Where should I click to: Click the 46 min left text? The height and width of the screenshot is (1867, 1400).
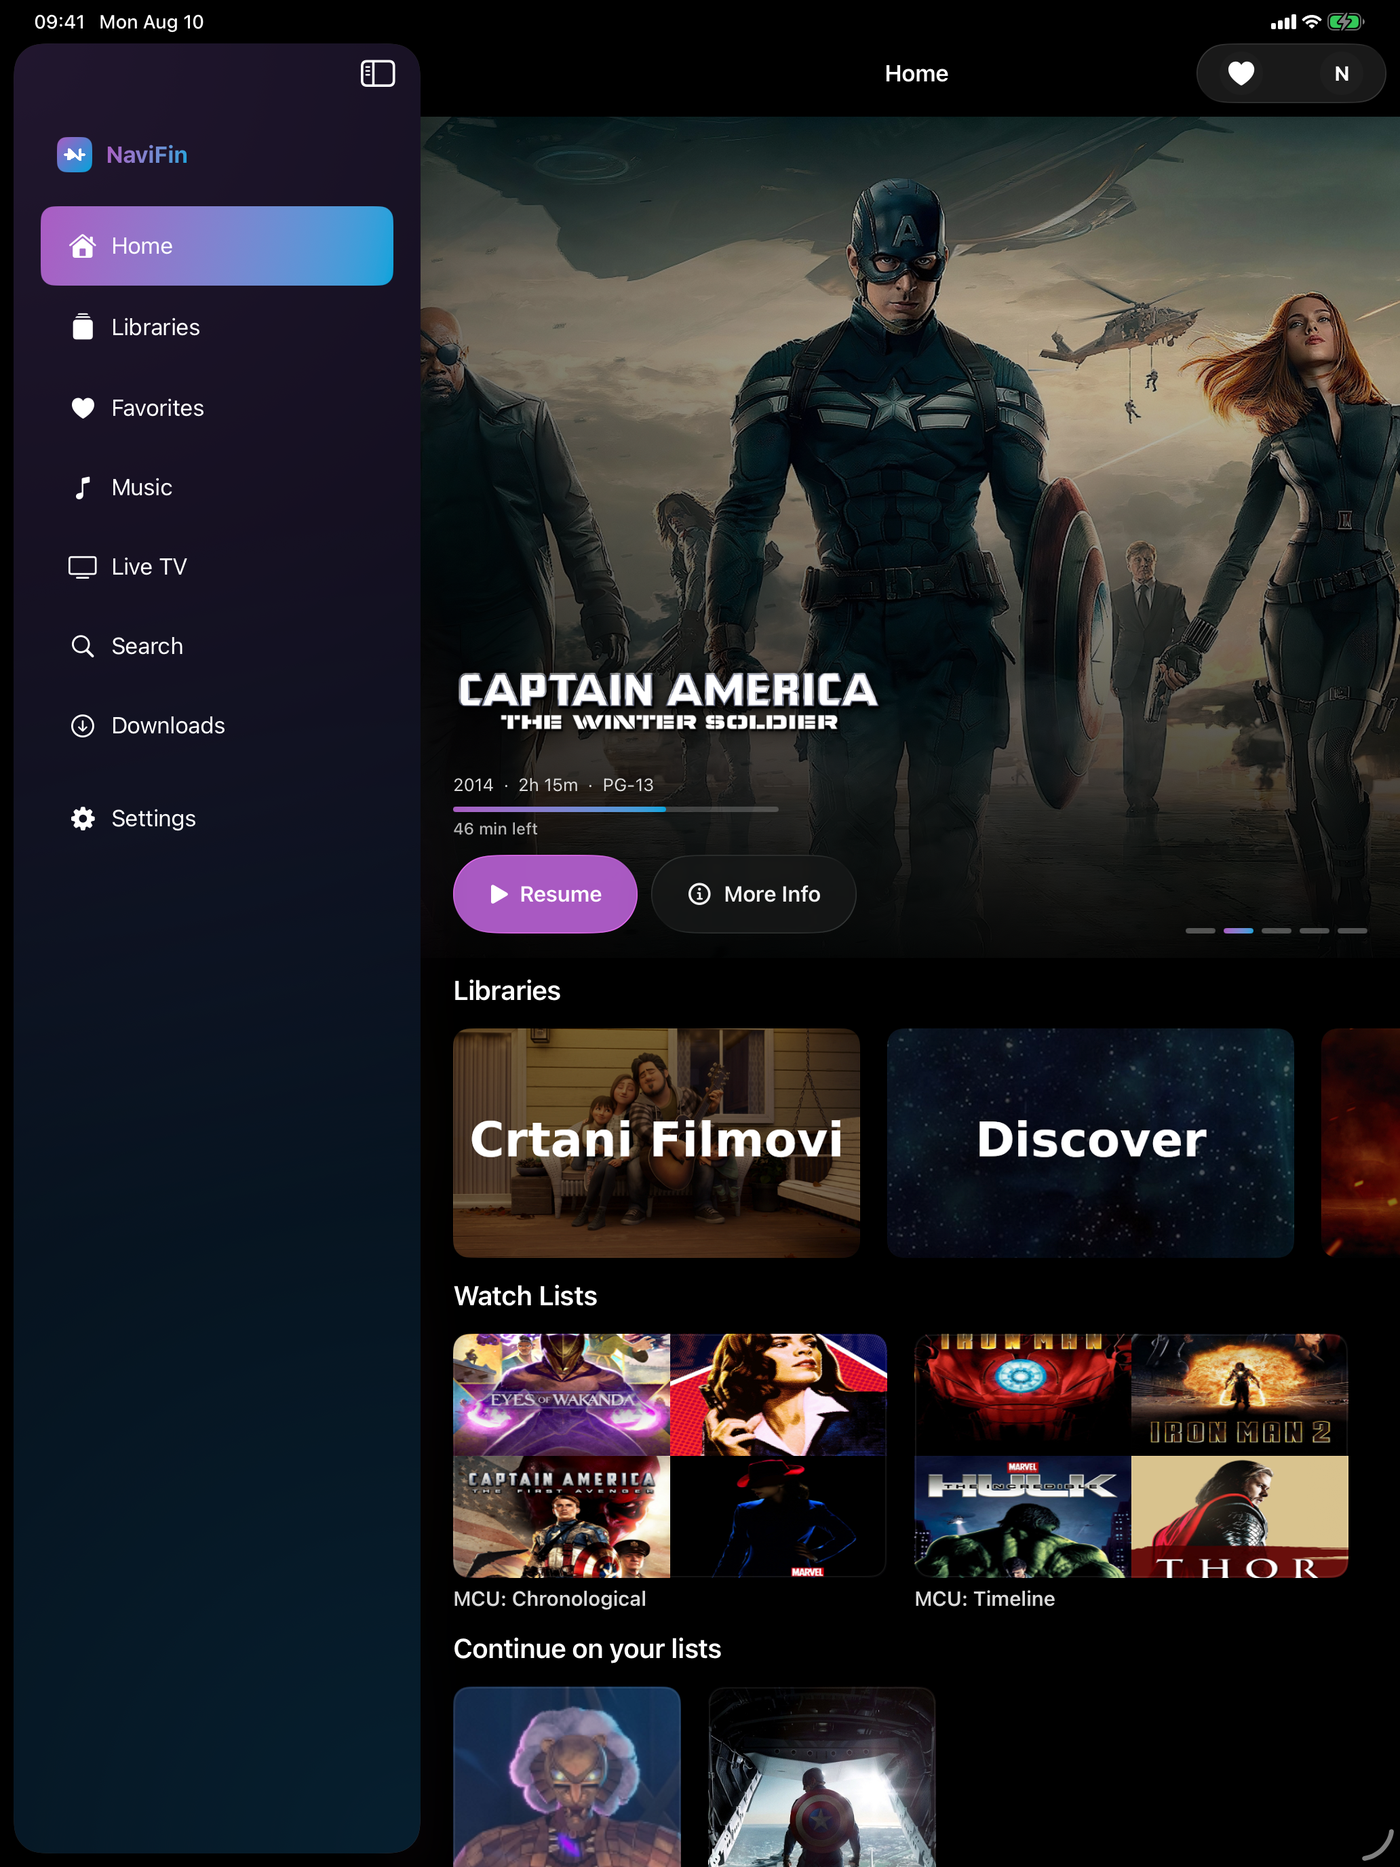pos(496,829)
